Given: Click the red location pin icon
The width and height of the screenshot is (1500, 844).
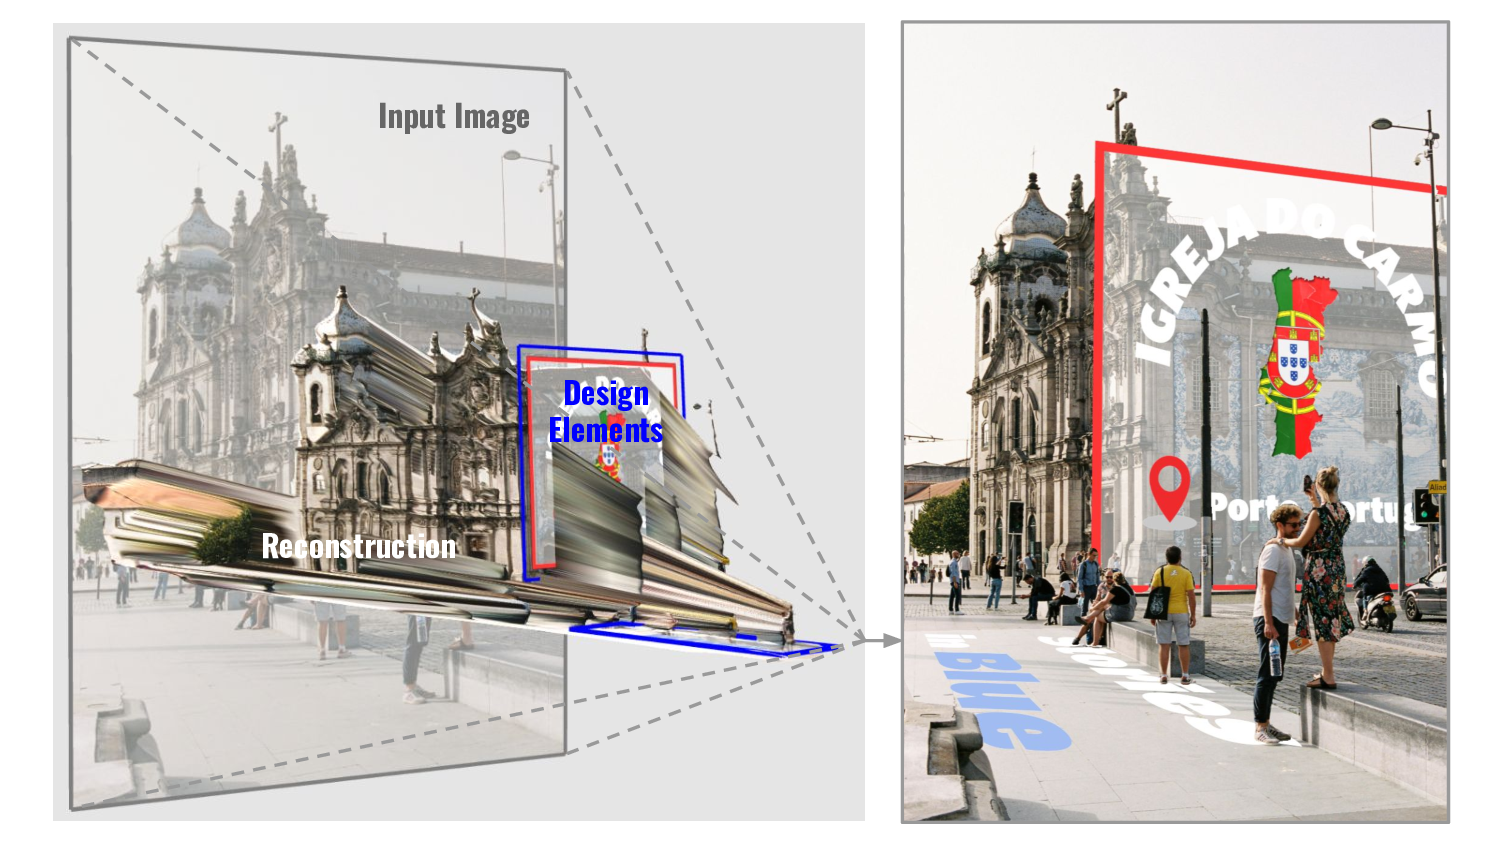Looking at the screenshot, I should pyautogui.click(x=1168, y=485).
